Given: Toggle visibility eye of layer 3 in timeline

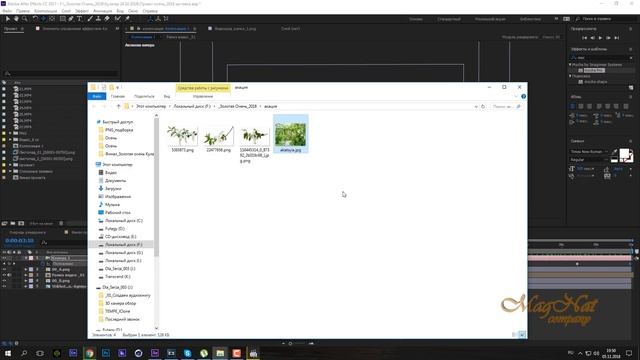Looking at the screenshot, I should pos(4,275).
